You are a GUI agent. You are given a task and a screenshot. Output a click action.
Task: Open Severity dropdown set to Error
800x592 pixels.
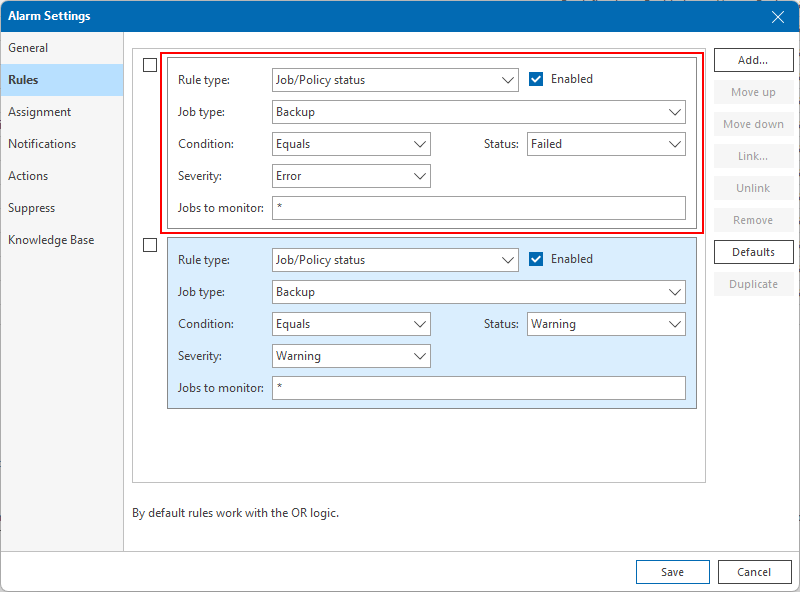[x=351, y=176]
